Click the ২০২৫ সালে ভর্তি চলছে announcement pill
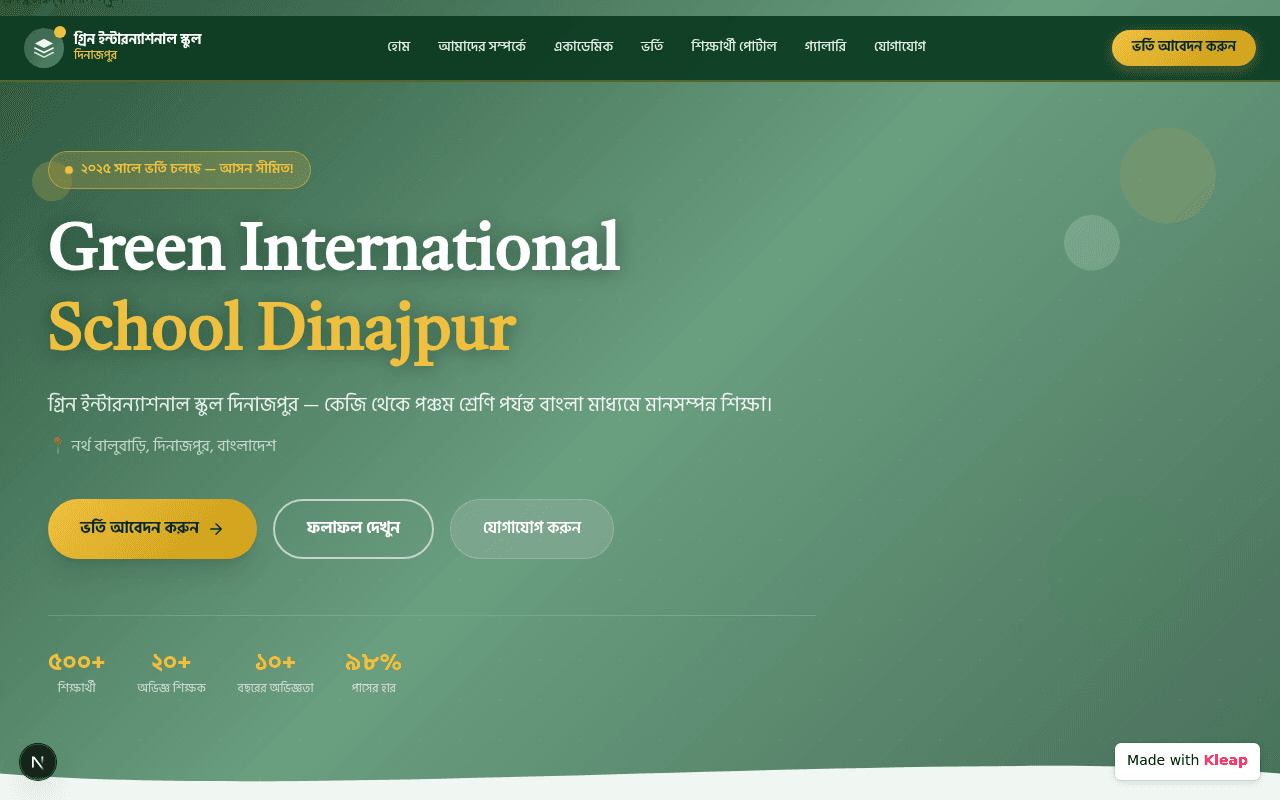This screenshot has height=800, width=1280. [179, 170]
